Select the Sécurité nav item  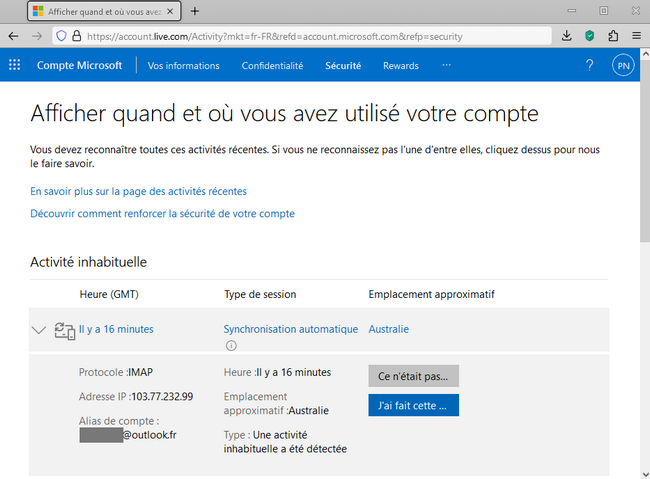pos(343,66)
